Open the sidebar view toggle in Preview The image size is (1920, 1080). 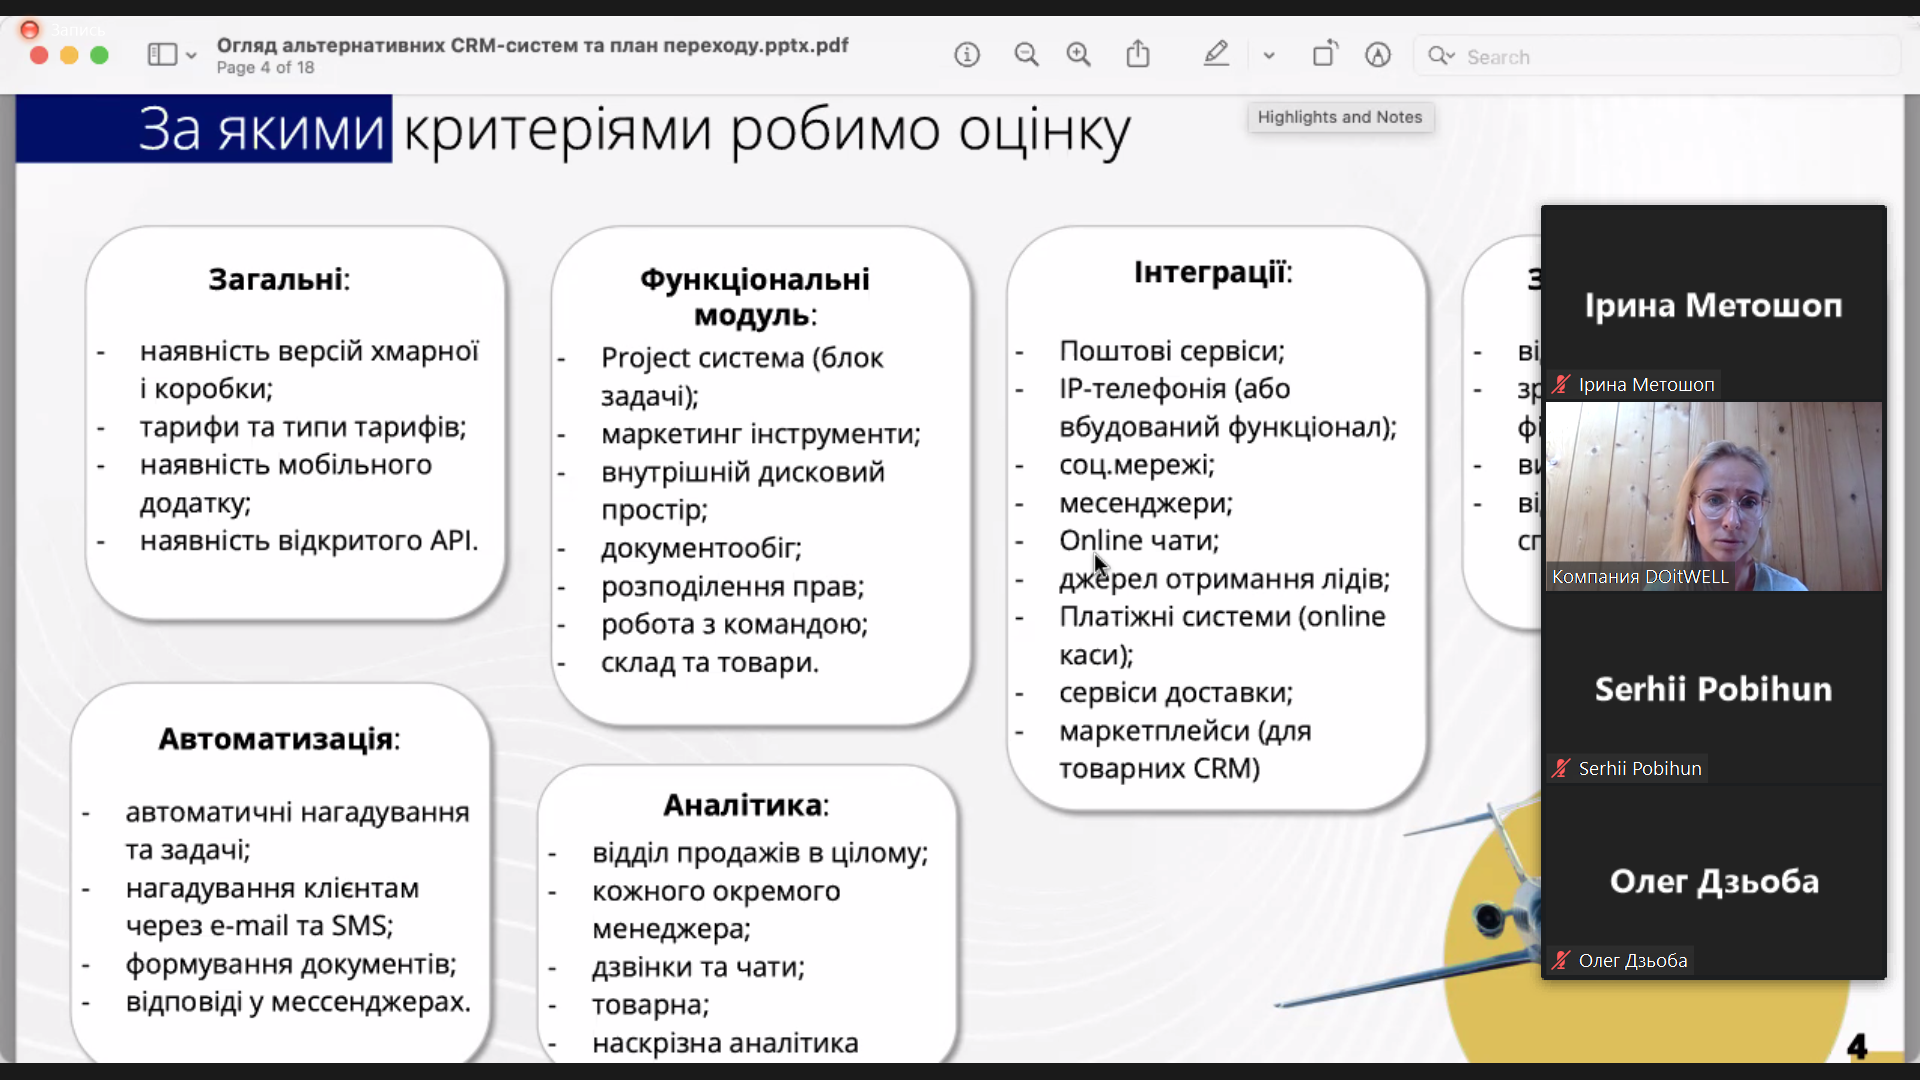(162, 55)
